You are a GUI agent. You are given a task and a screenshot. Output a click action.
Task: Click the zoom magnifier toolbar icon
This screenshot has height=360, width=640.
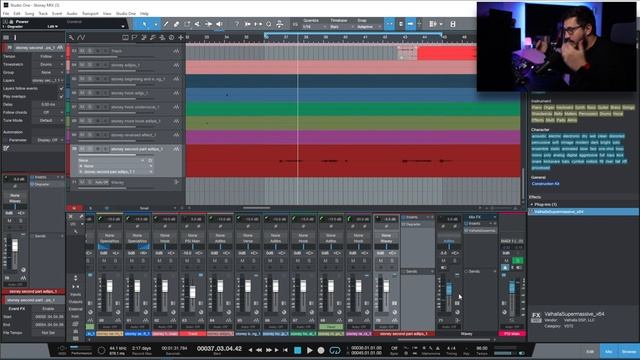[269, 24]
